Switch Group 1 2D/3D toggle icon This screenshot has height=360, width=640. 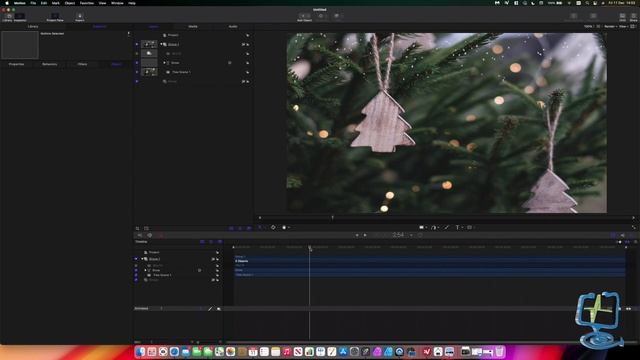coord(243,44)
